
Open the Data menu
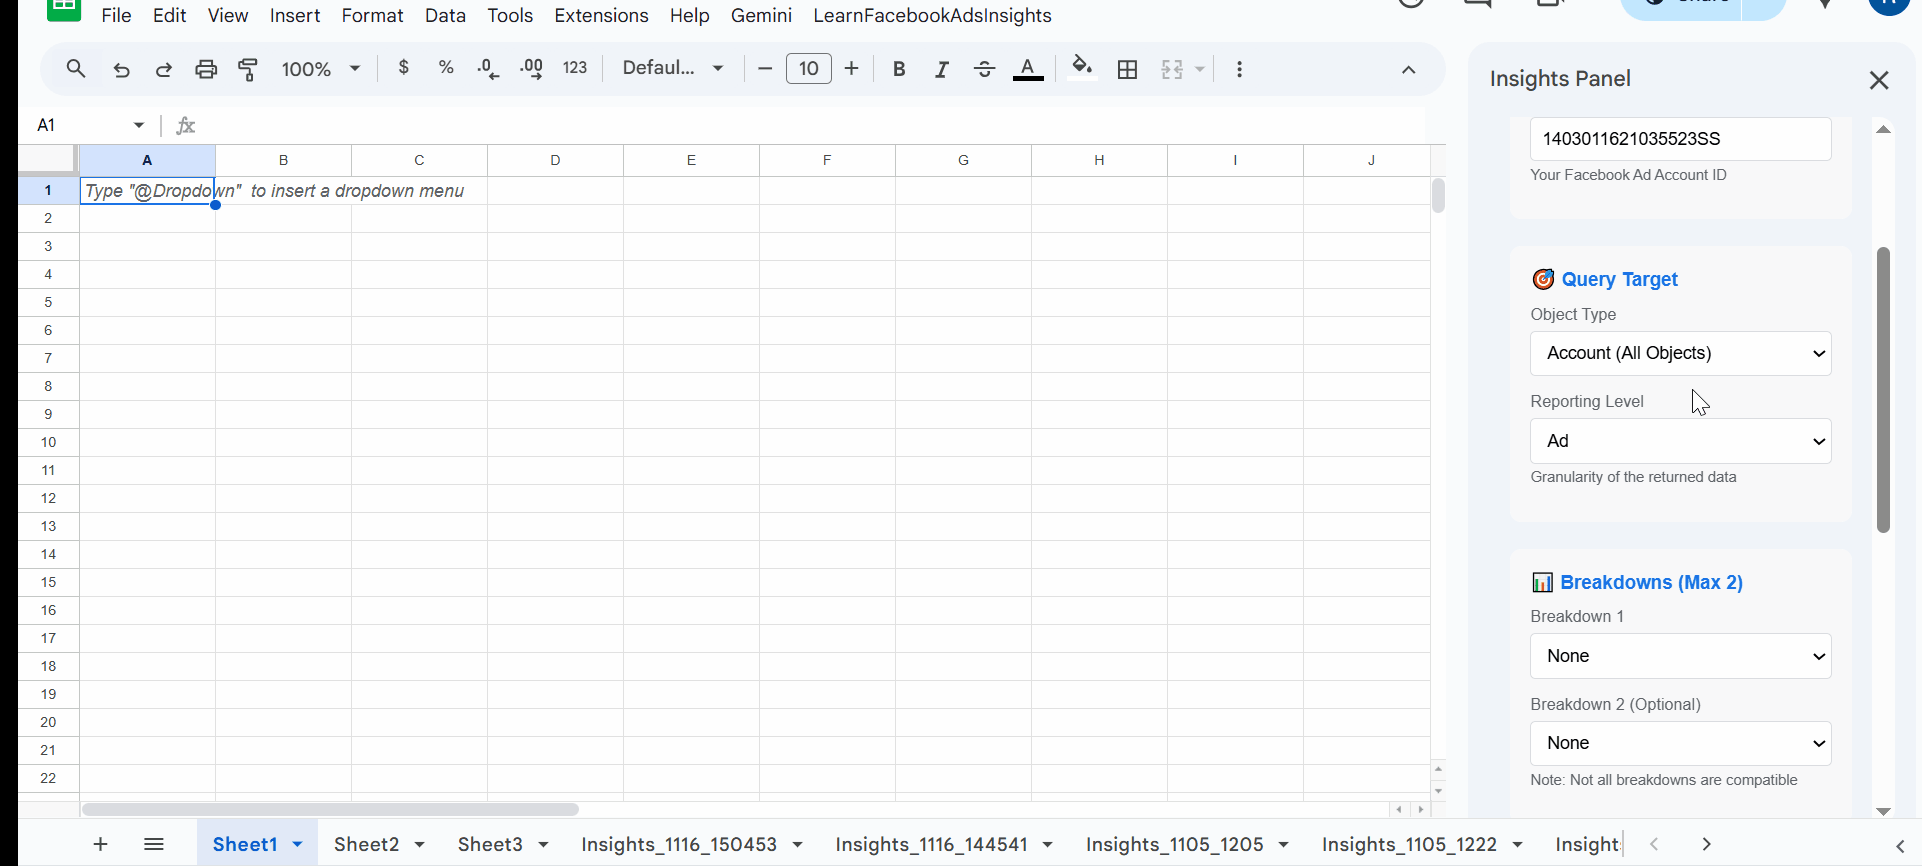(446, 16)
